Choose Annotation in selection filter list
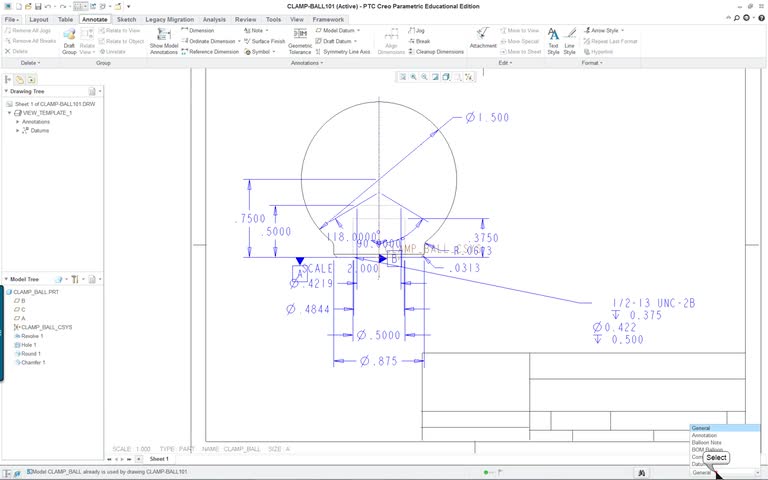Screen dimensions: 768x480 [x=704, y=435]
